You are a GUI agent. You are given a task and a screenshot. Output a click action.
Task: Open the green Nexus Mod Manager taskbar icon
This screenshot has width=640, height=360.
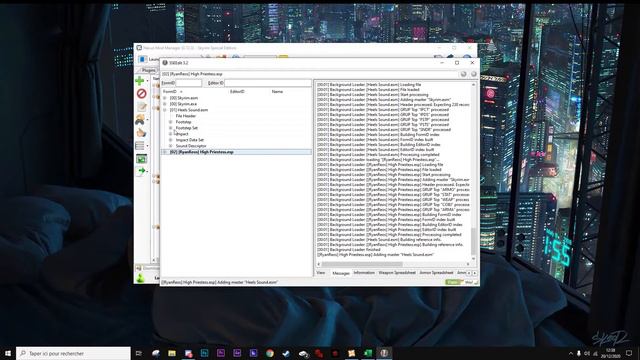[x=368, y=353]
